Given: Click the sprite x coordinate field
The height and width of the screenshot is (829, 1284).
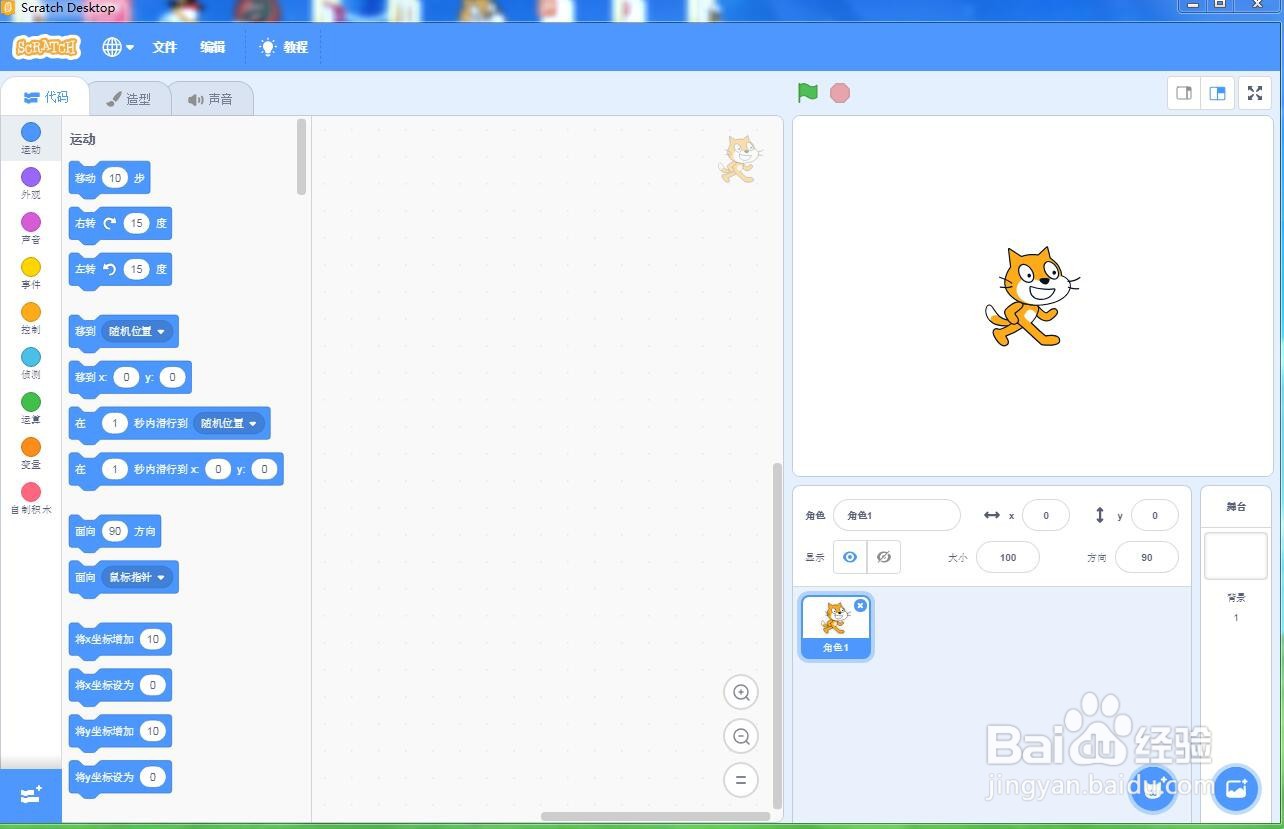Looking at the screenshot, I should click(1045, 515).
